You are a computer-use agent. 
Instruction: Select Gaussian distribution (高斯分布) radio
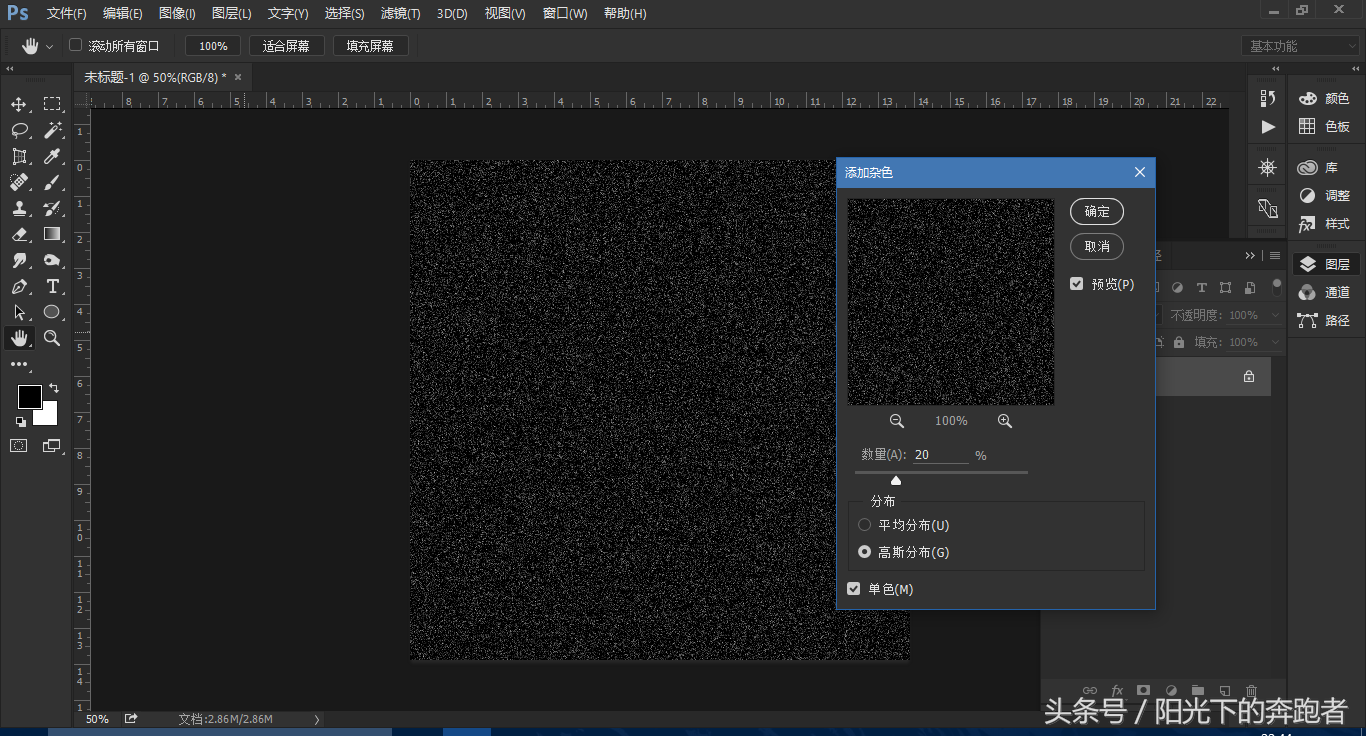click(865, 552)
